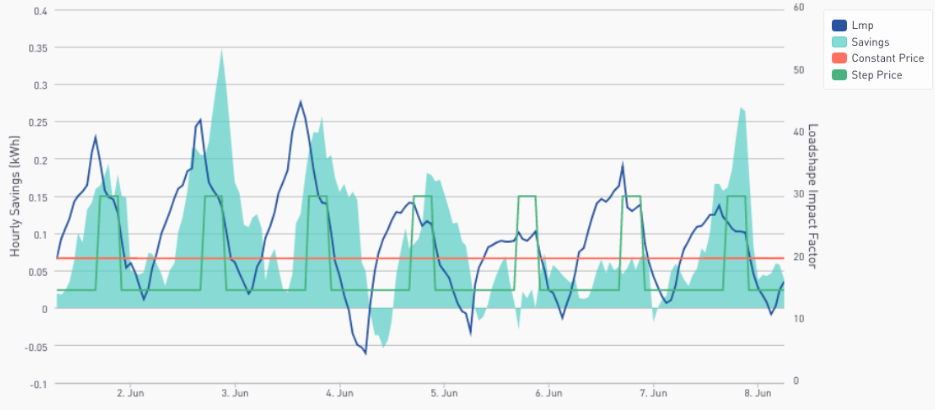
Task: Select the 6. Jun x-axis date label
Action: (549, 393)
